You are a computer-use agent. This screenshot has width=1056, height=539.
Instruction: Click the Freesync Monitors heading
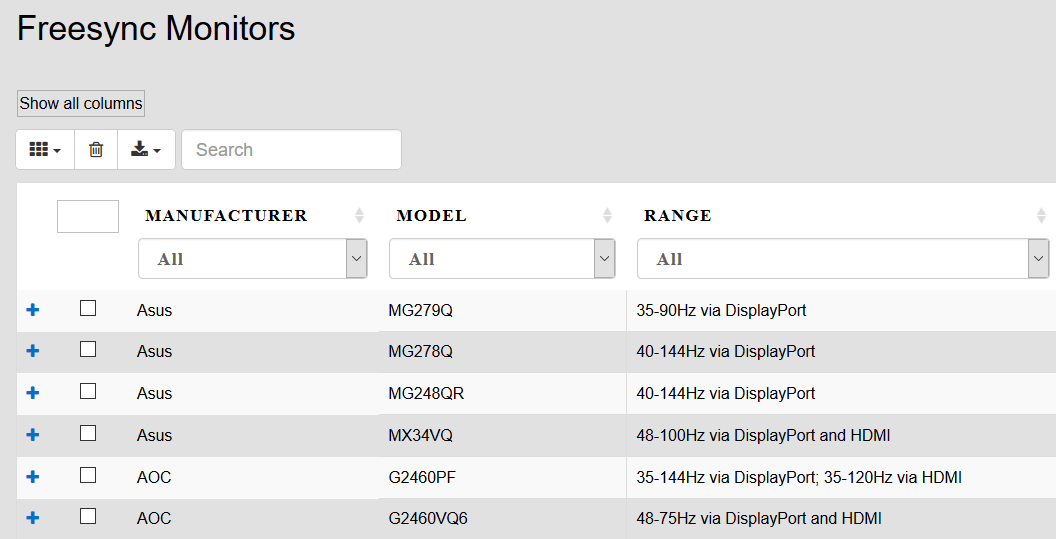(156, 29)
